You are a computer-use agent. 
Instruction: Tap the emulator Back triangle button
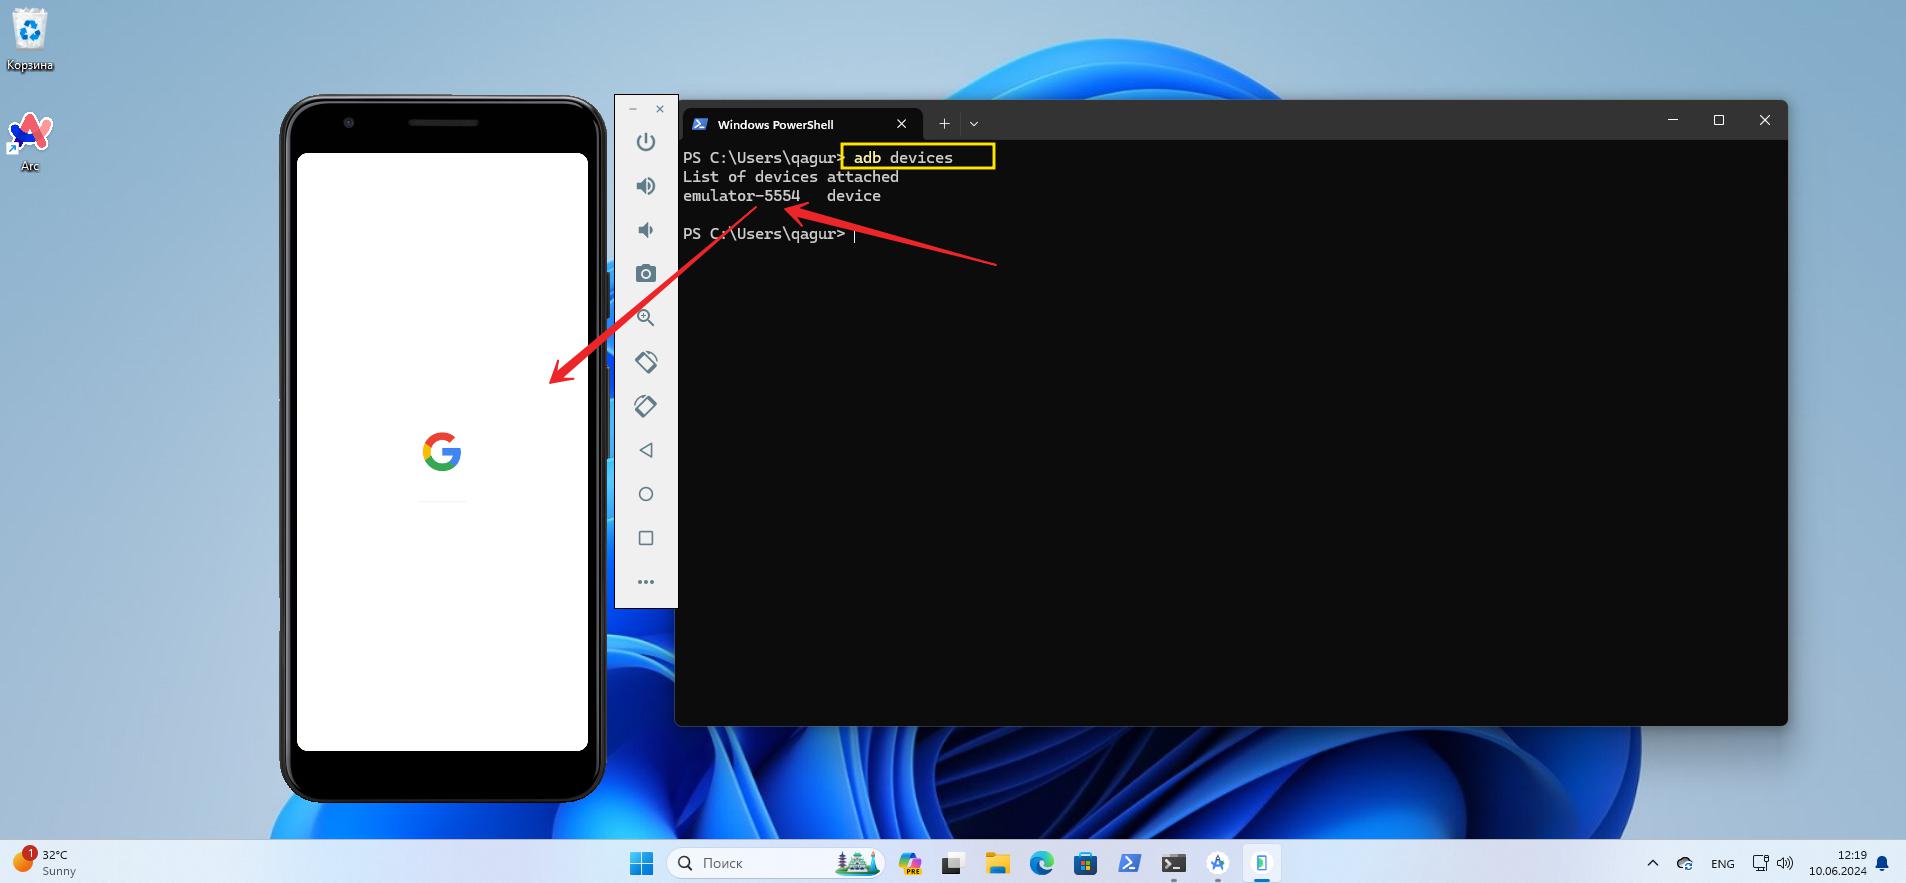[646, 450]
